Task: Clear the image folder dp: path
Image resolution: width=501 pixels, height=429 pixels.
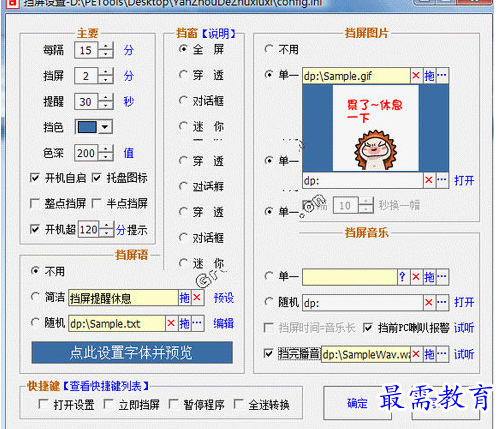Action: click(x=429, y=180)
